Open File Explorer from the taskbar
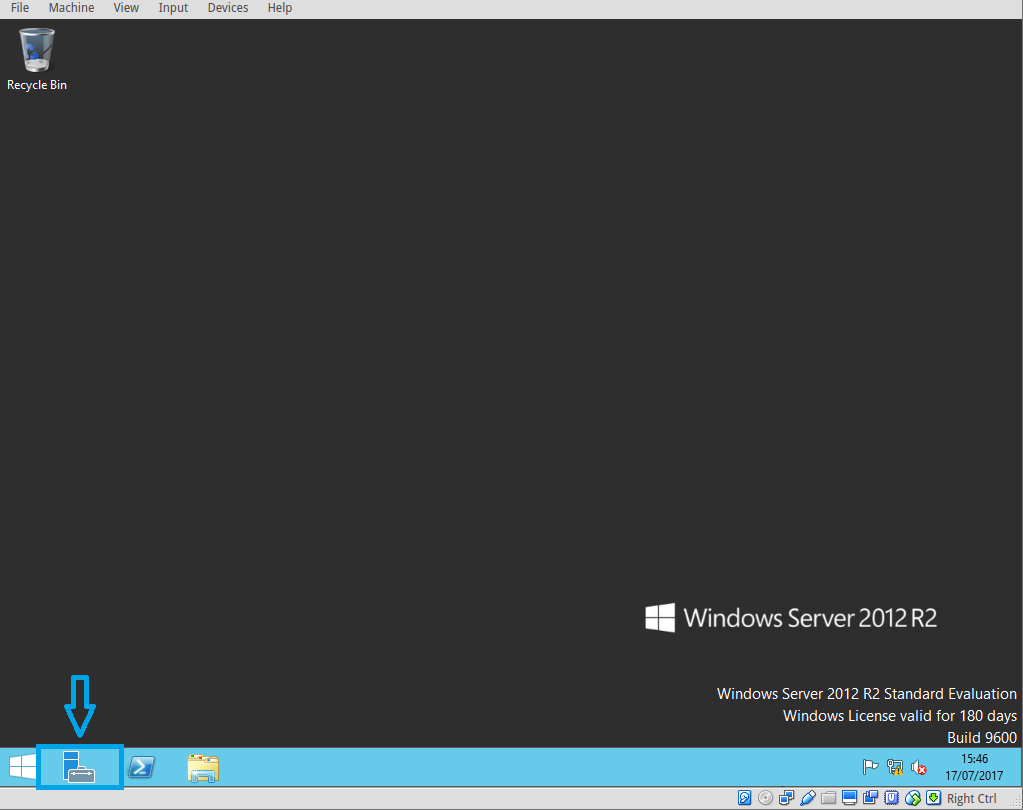 click(203, 767)
